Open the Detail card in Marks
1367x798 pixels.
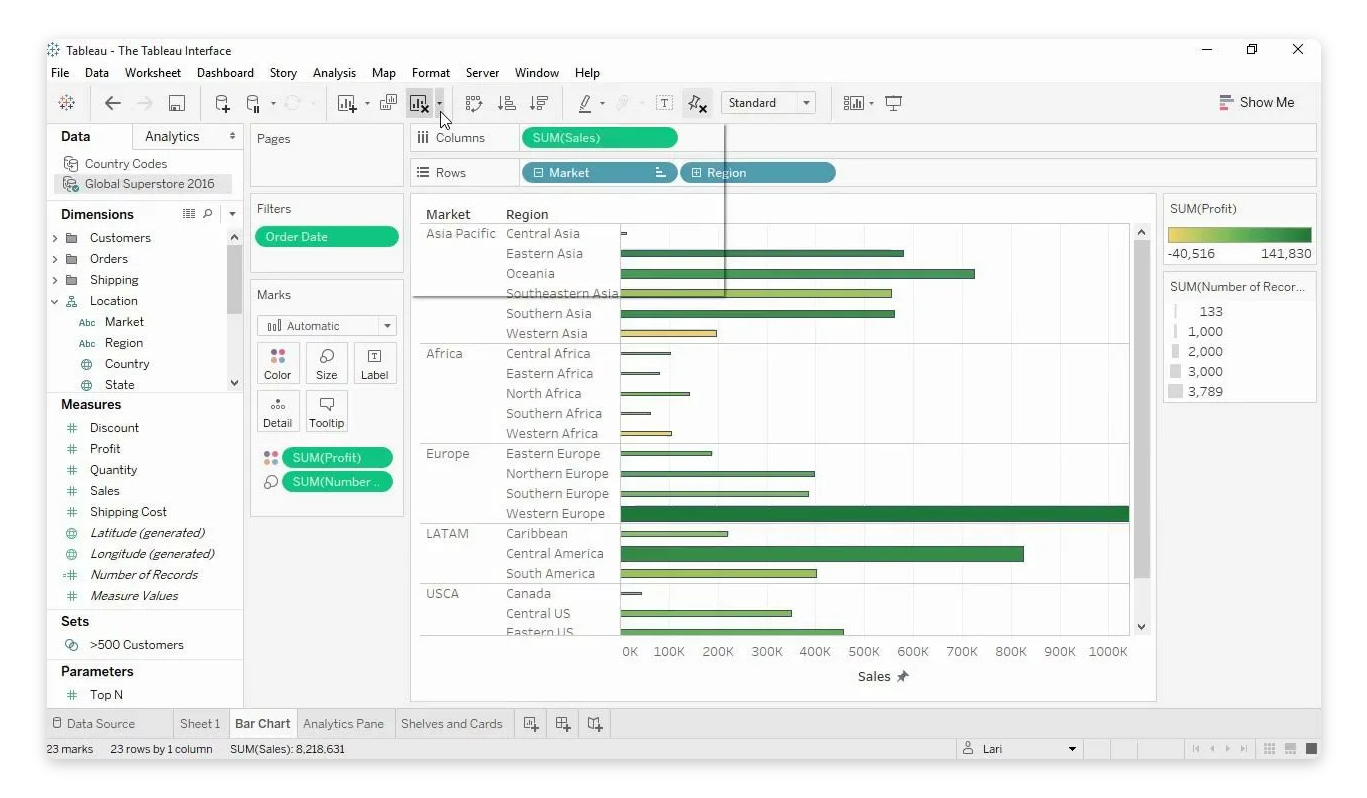point(278,411)
